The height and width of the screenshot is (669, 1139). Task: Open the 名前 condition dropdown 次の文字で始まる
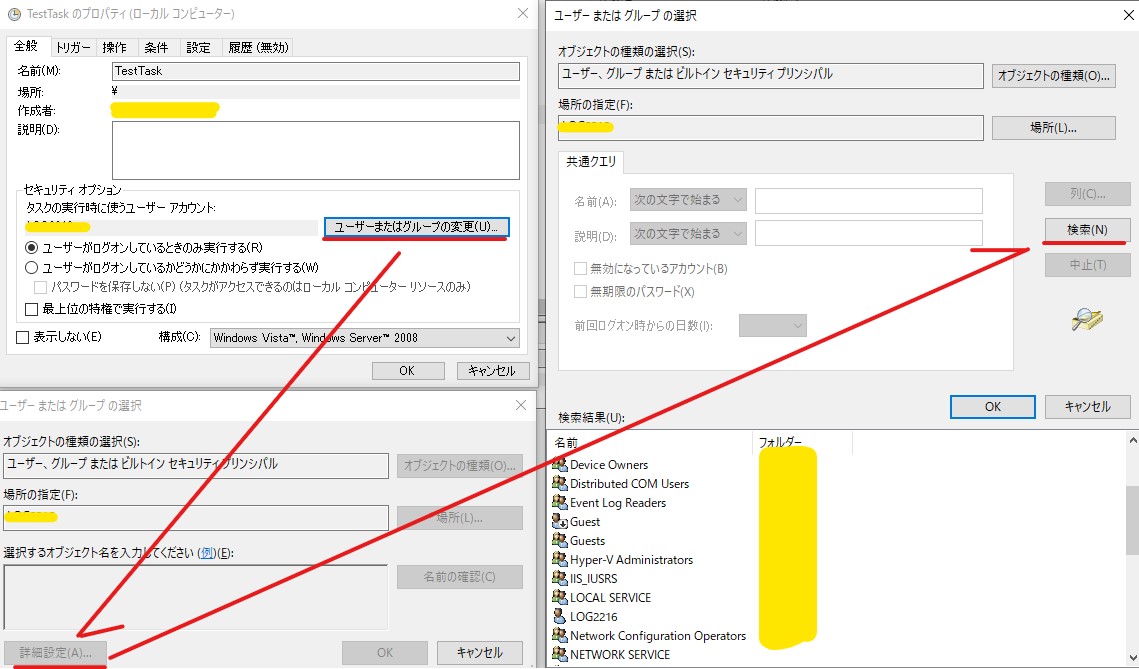(x=688, y=199)
